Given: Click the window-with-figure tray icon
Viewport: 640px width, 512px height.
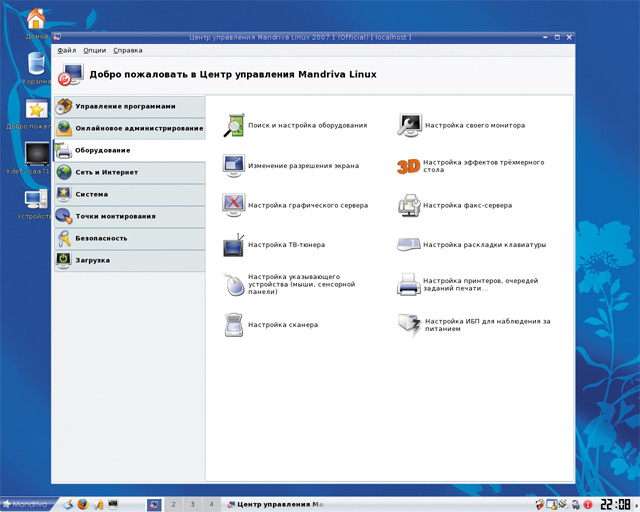Looking at the screenshot, I should click(x=551, y=505).
